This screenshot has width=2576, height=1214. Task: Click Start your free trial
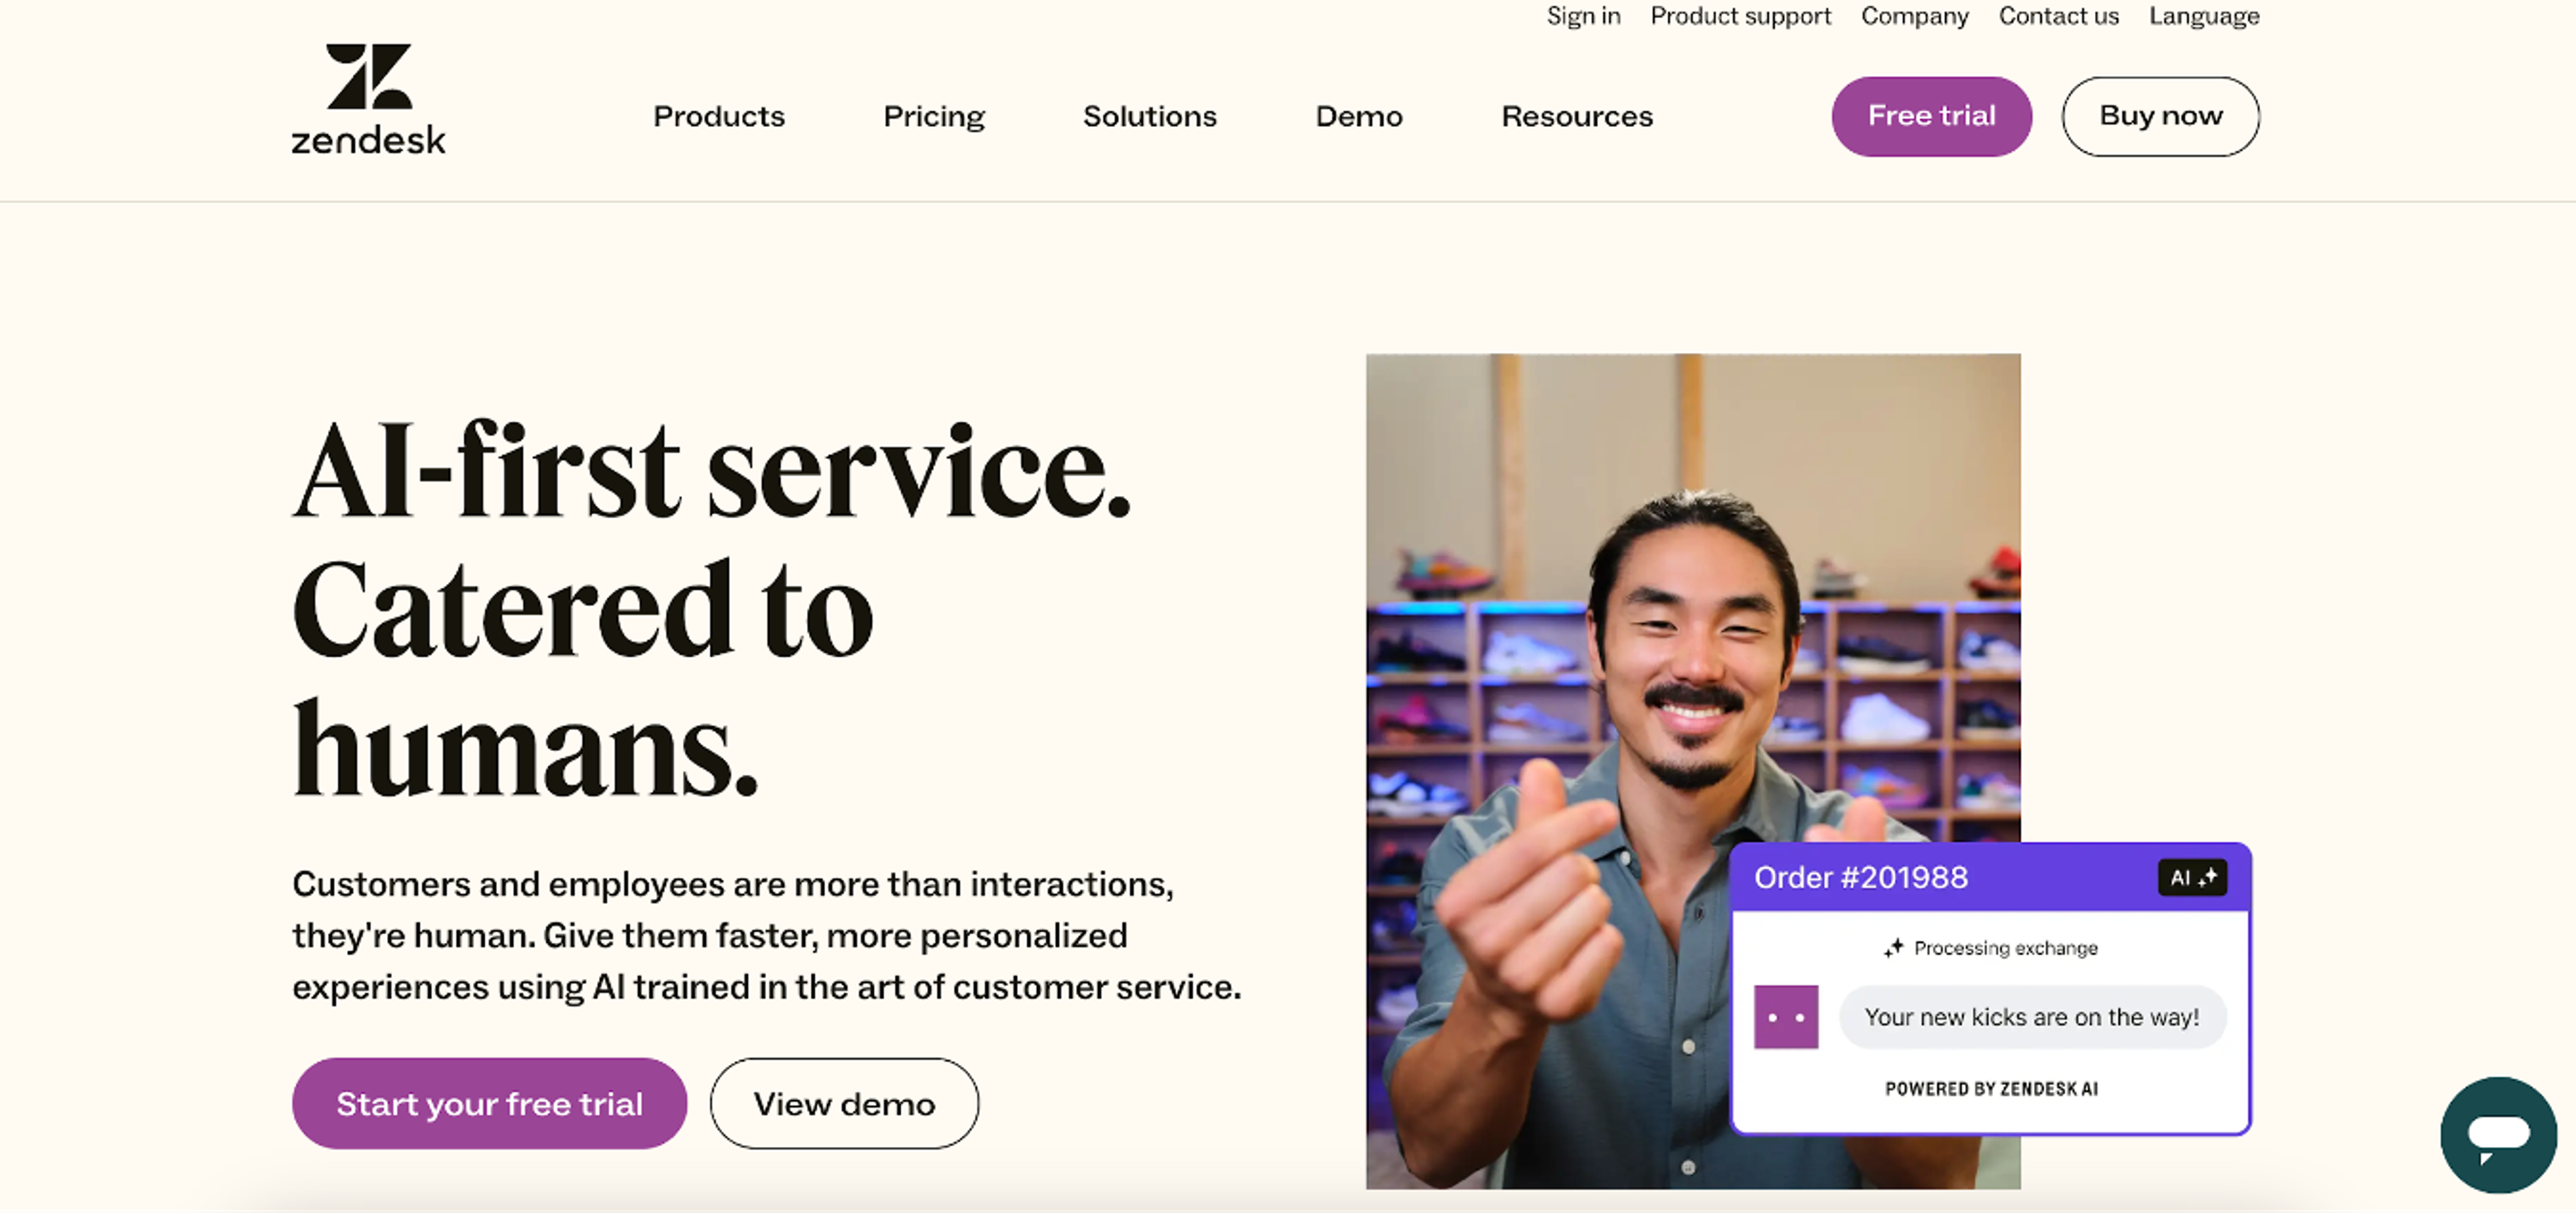coord(489,1103)
